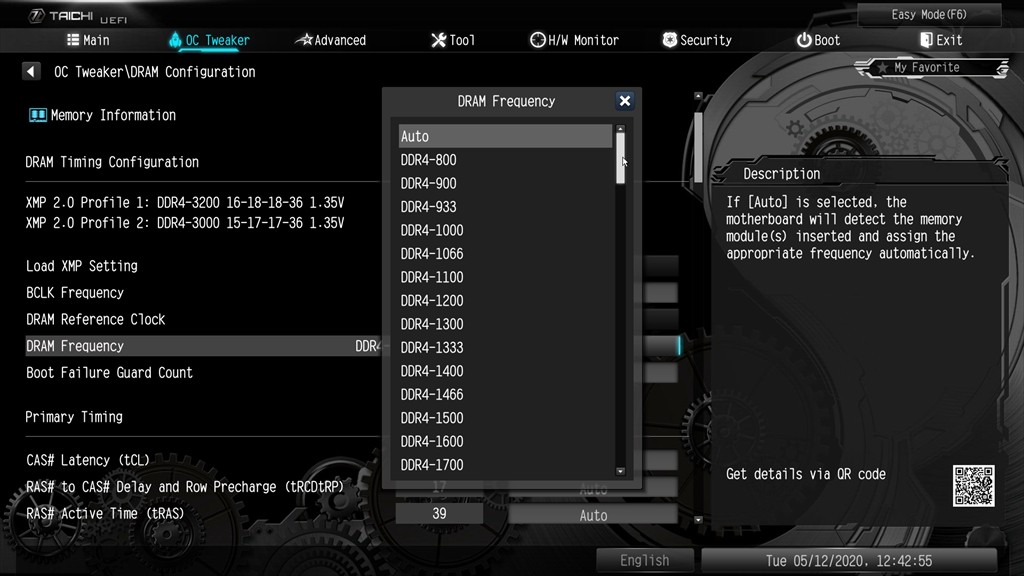Select DDR4-1700 frequency option
Viewport: 1024px width, 576px height.
(505, 465)
